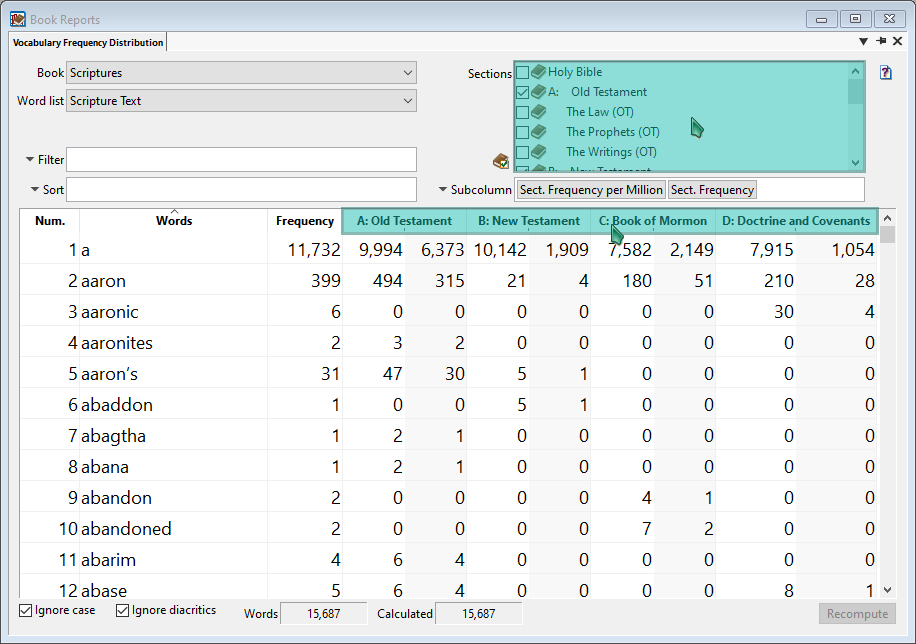Click the Holy Bible book icon
Viewport: 916px width, 644px height.
(x=539, y=72)
